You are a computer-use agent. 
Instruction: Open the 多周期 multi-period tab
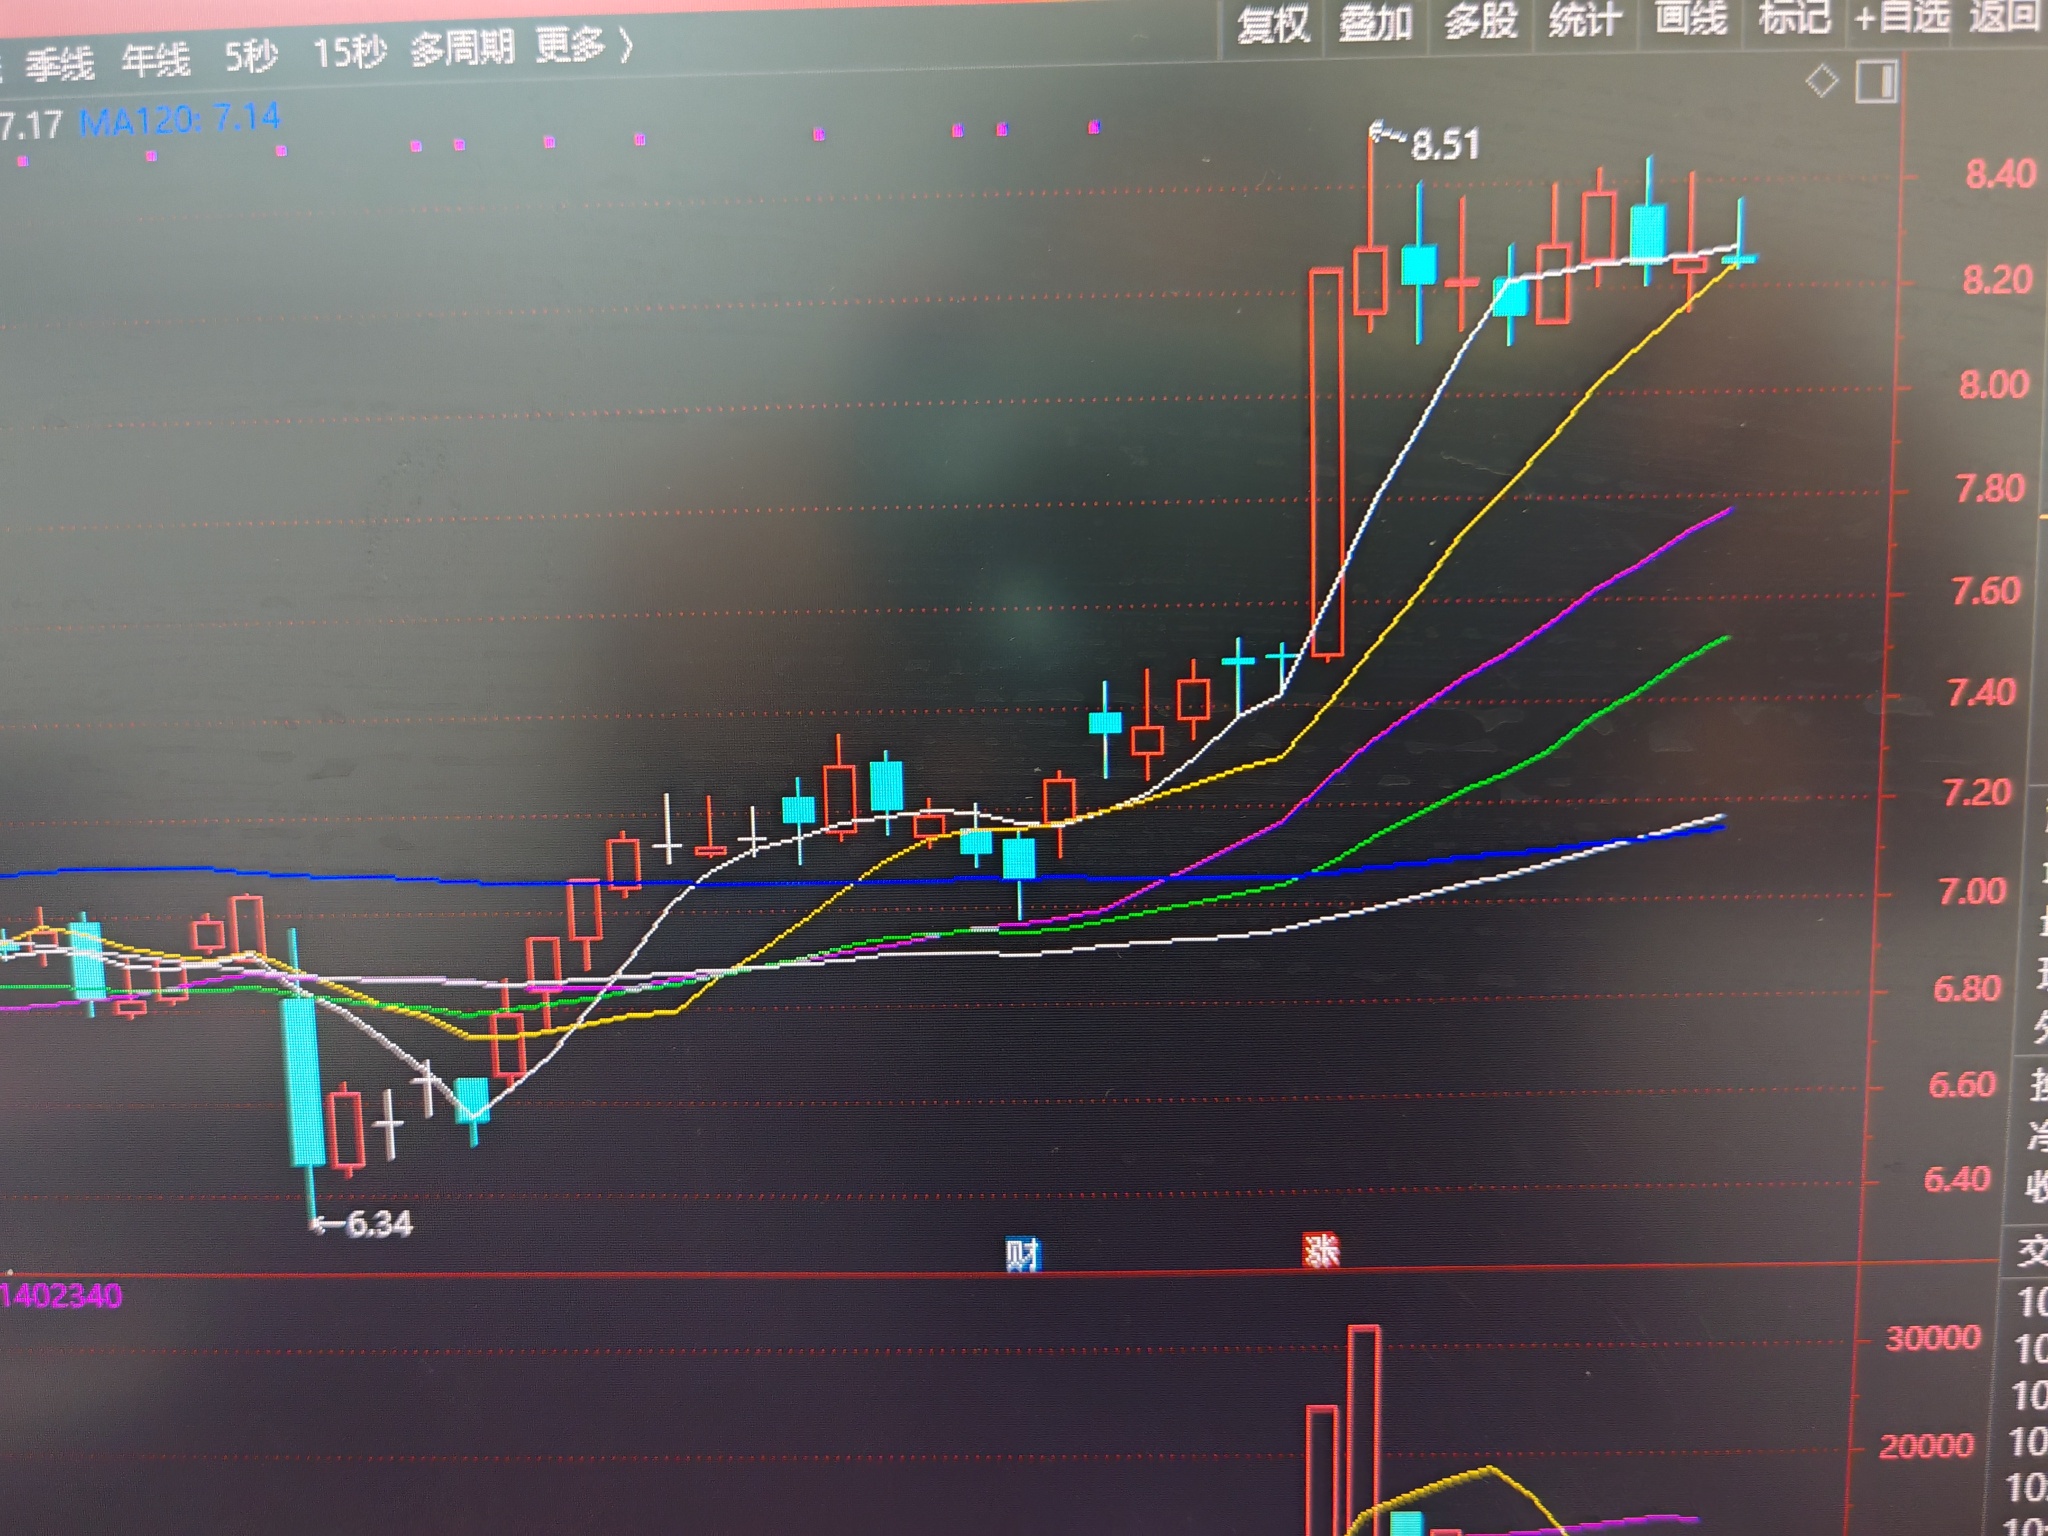click(462, 47)
